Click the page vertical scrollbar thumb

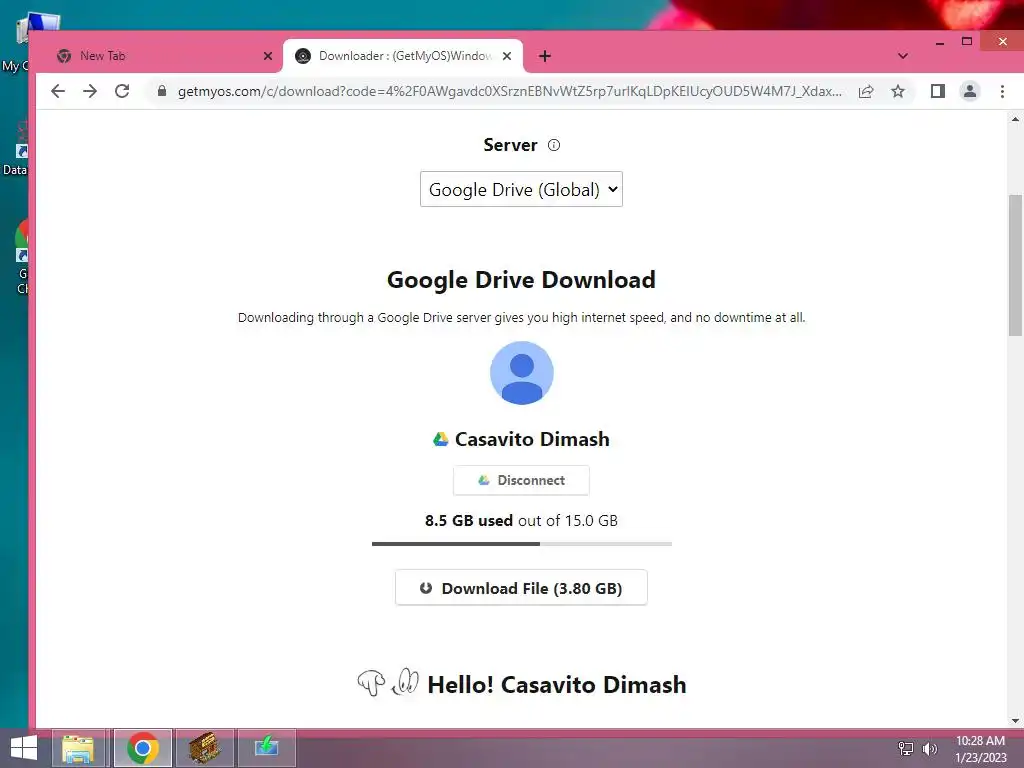[x=1016, y=265]
